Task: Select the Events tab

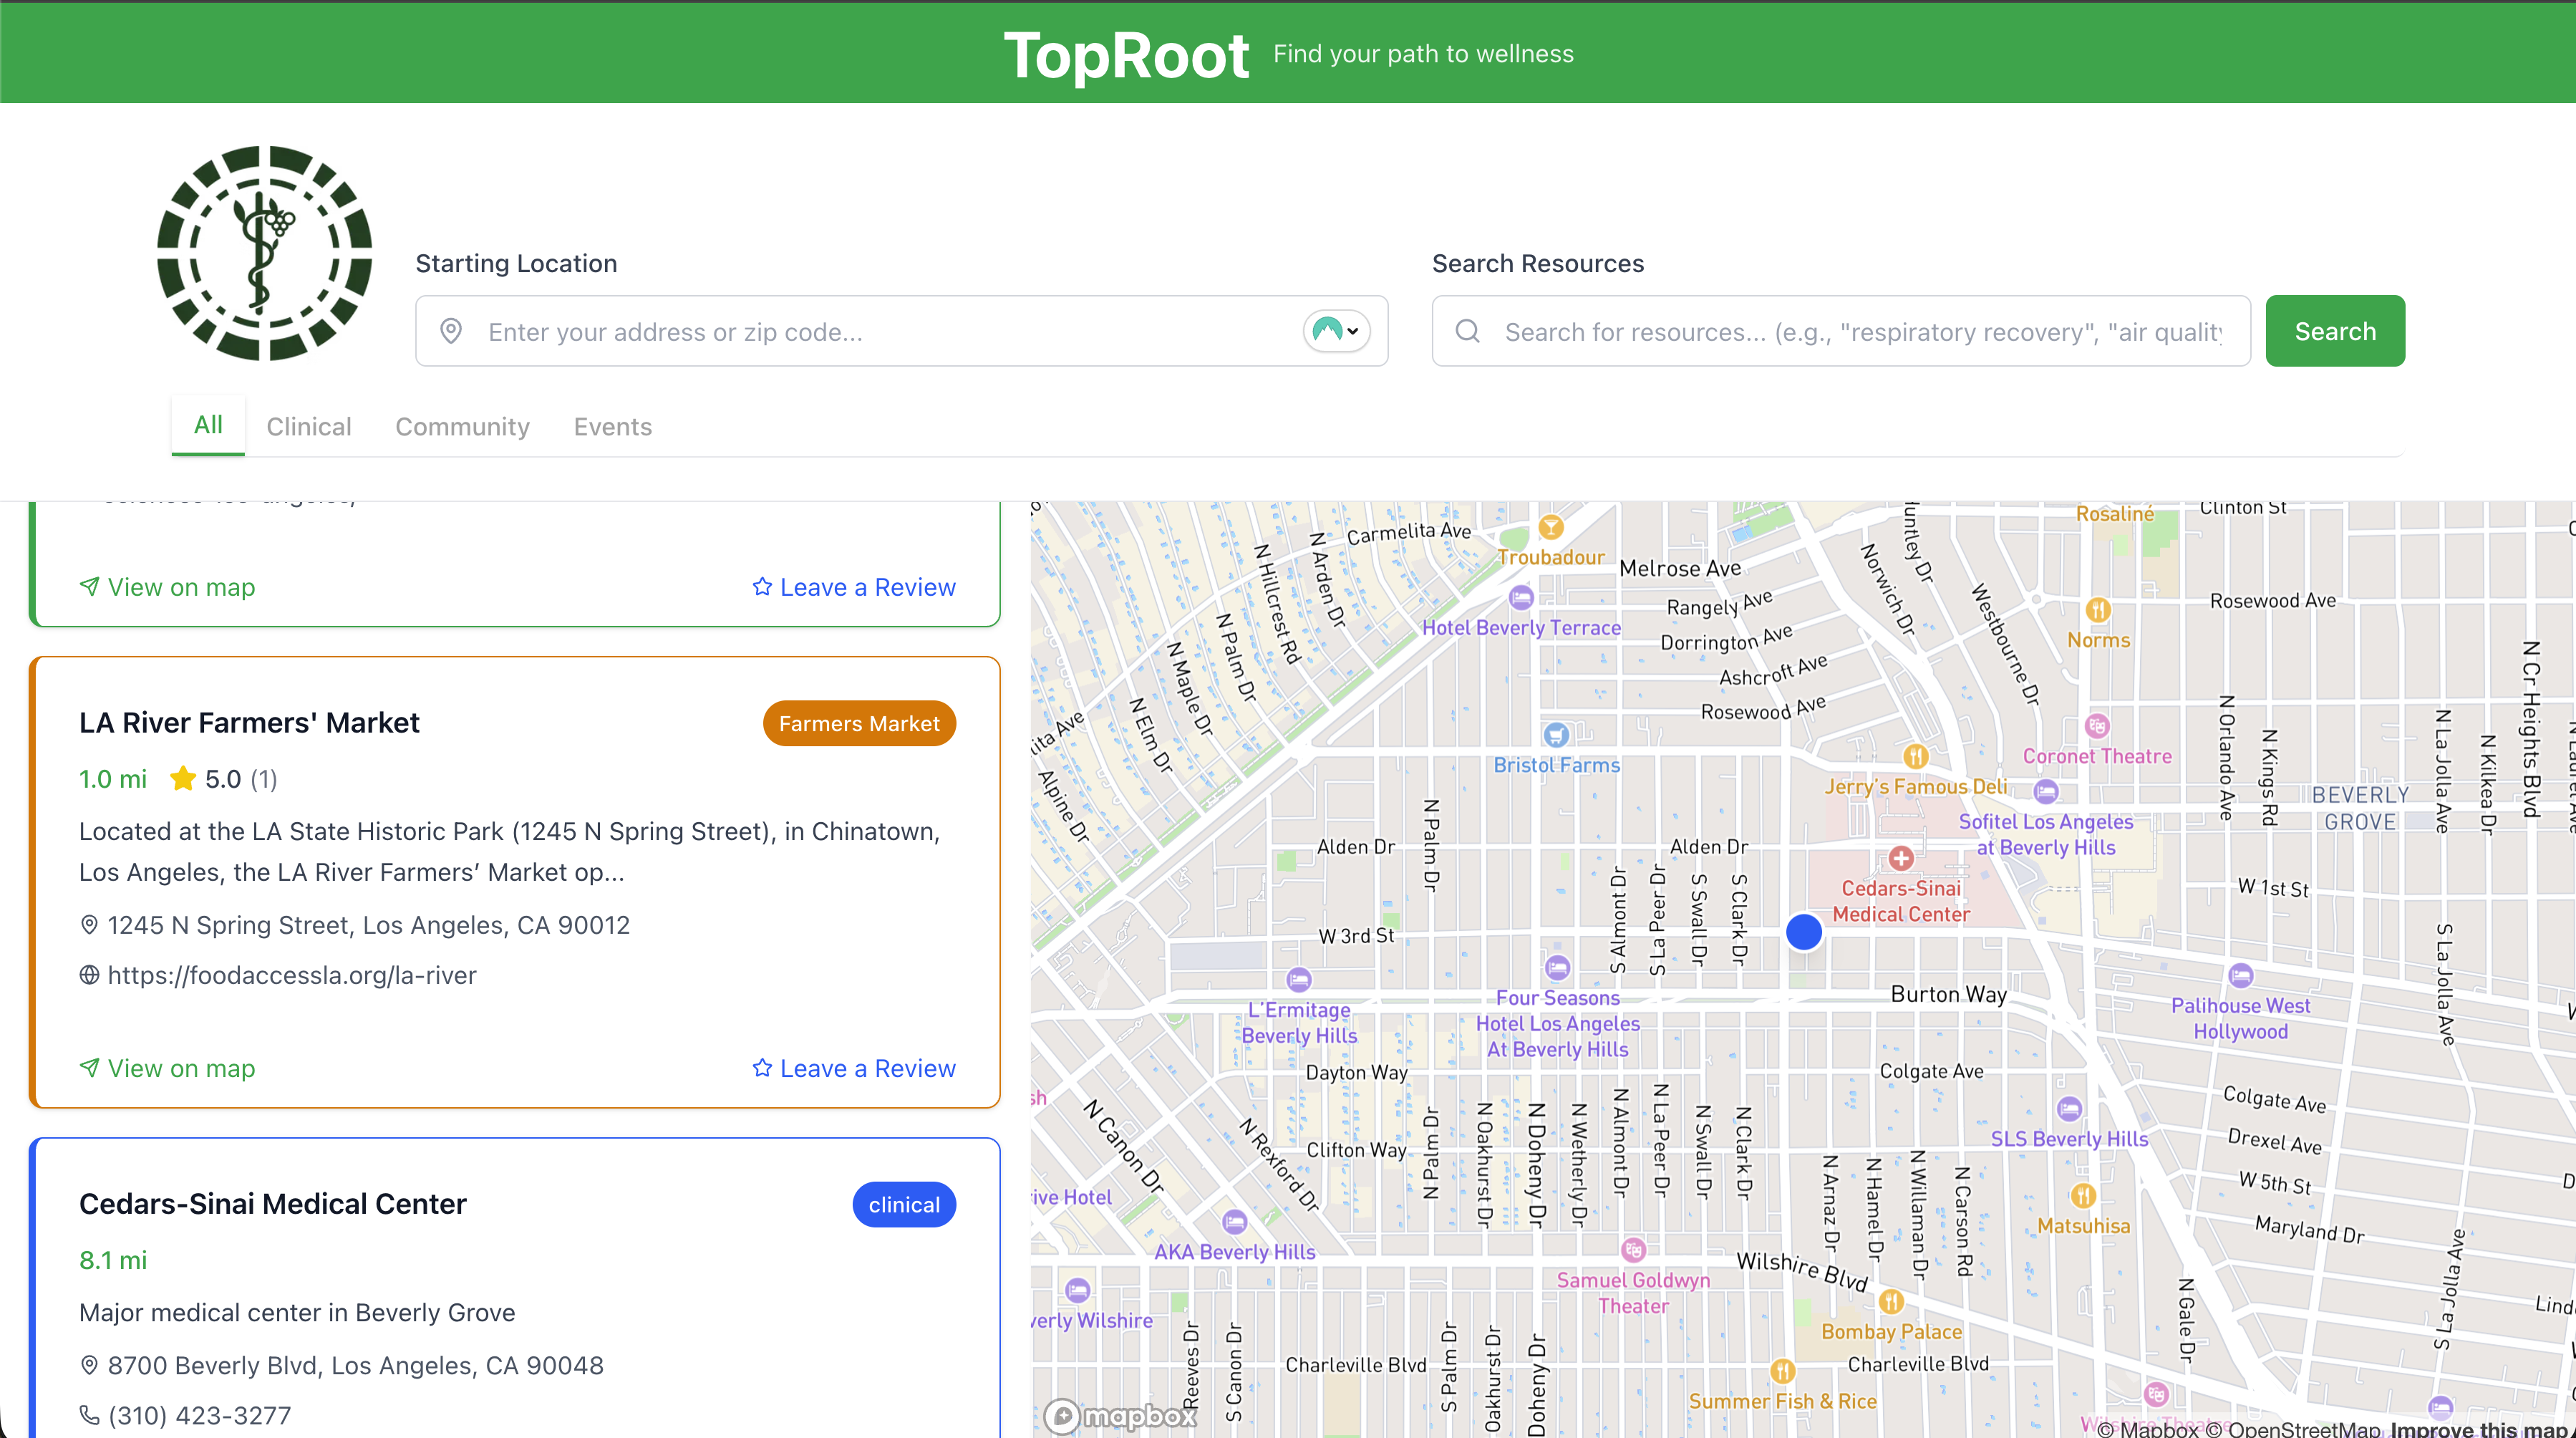Action: click(612, 427)
